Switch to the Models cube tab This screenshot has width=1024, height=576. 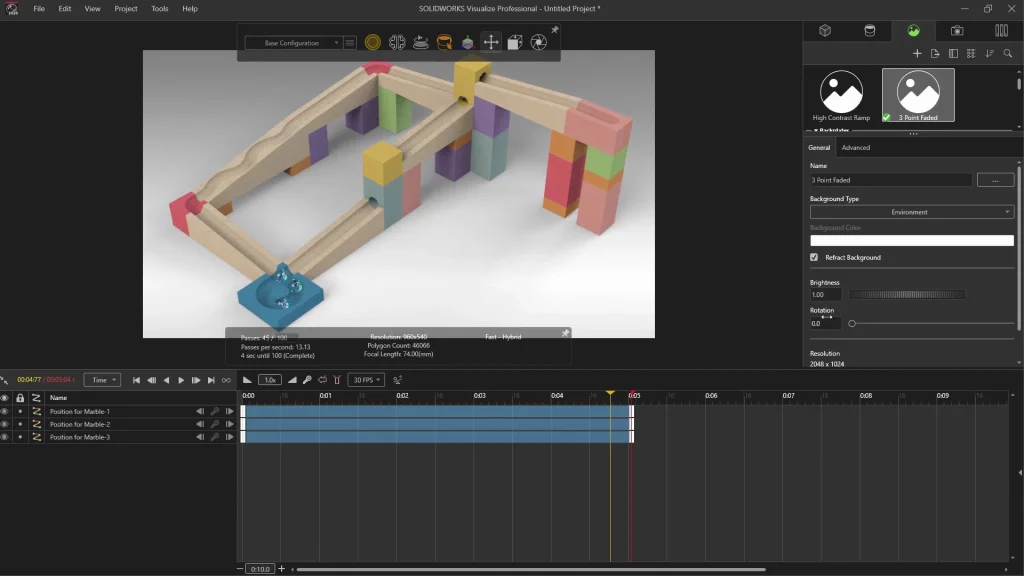point(825,31)
